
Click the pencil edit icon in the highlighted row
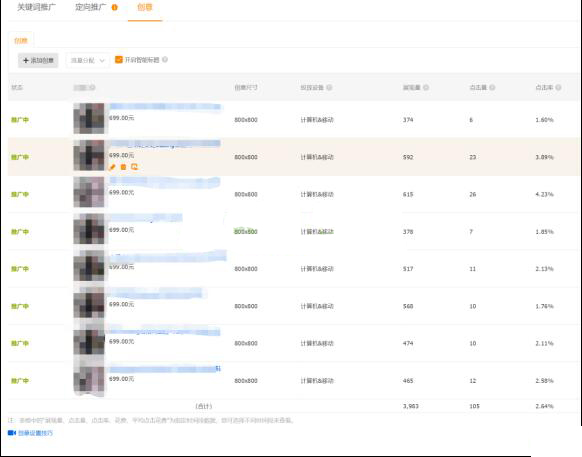click(x=112, y=167)
